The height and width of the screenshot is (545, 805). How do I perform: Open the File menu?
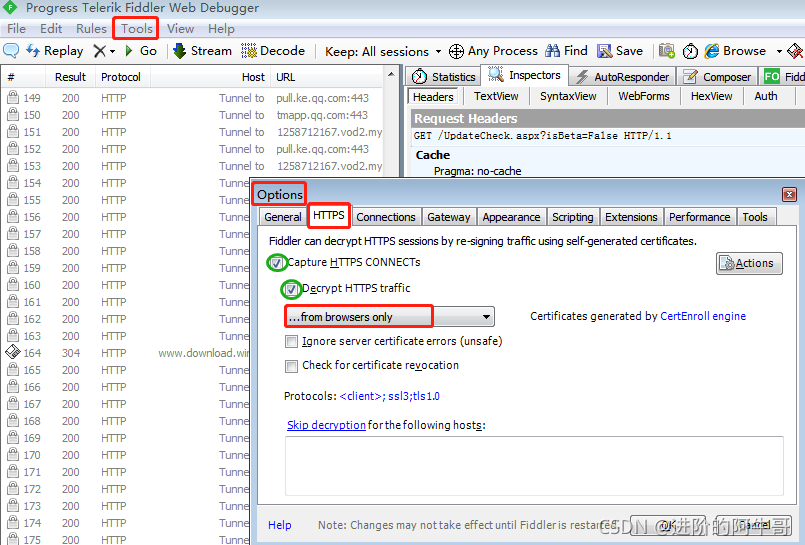pos(16,29)
